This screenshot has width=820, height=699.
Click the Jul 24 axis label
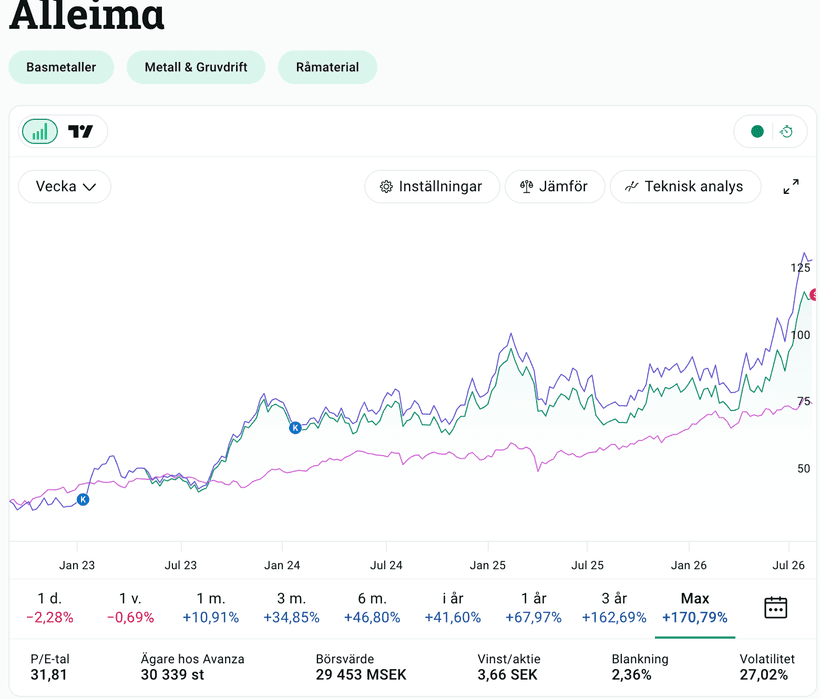(x=386, y=565)
